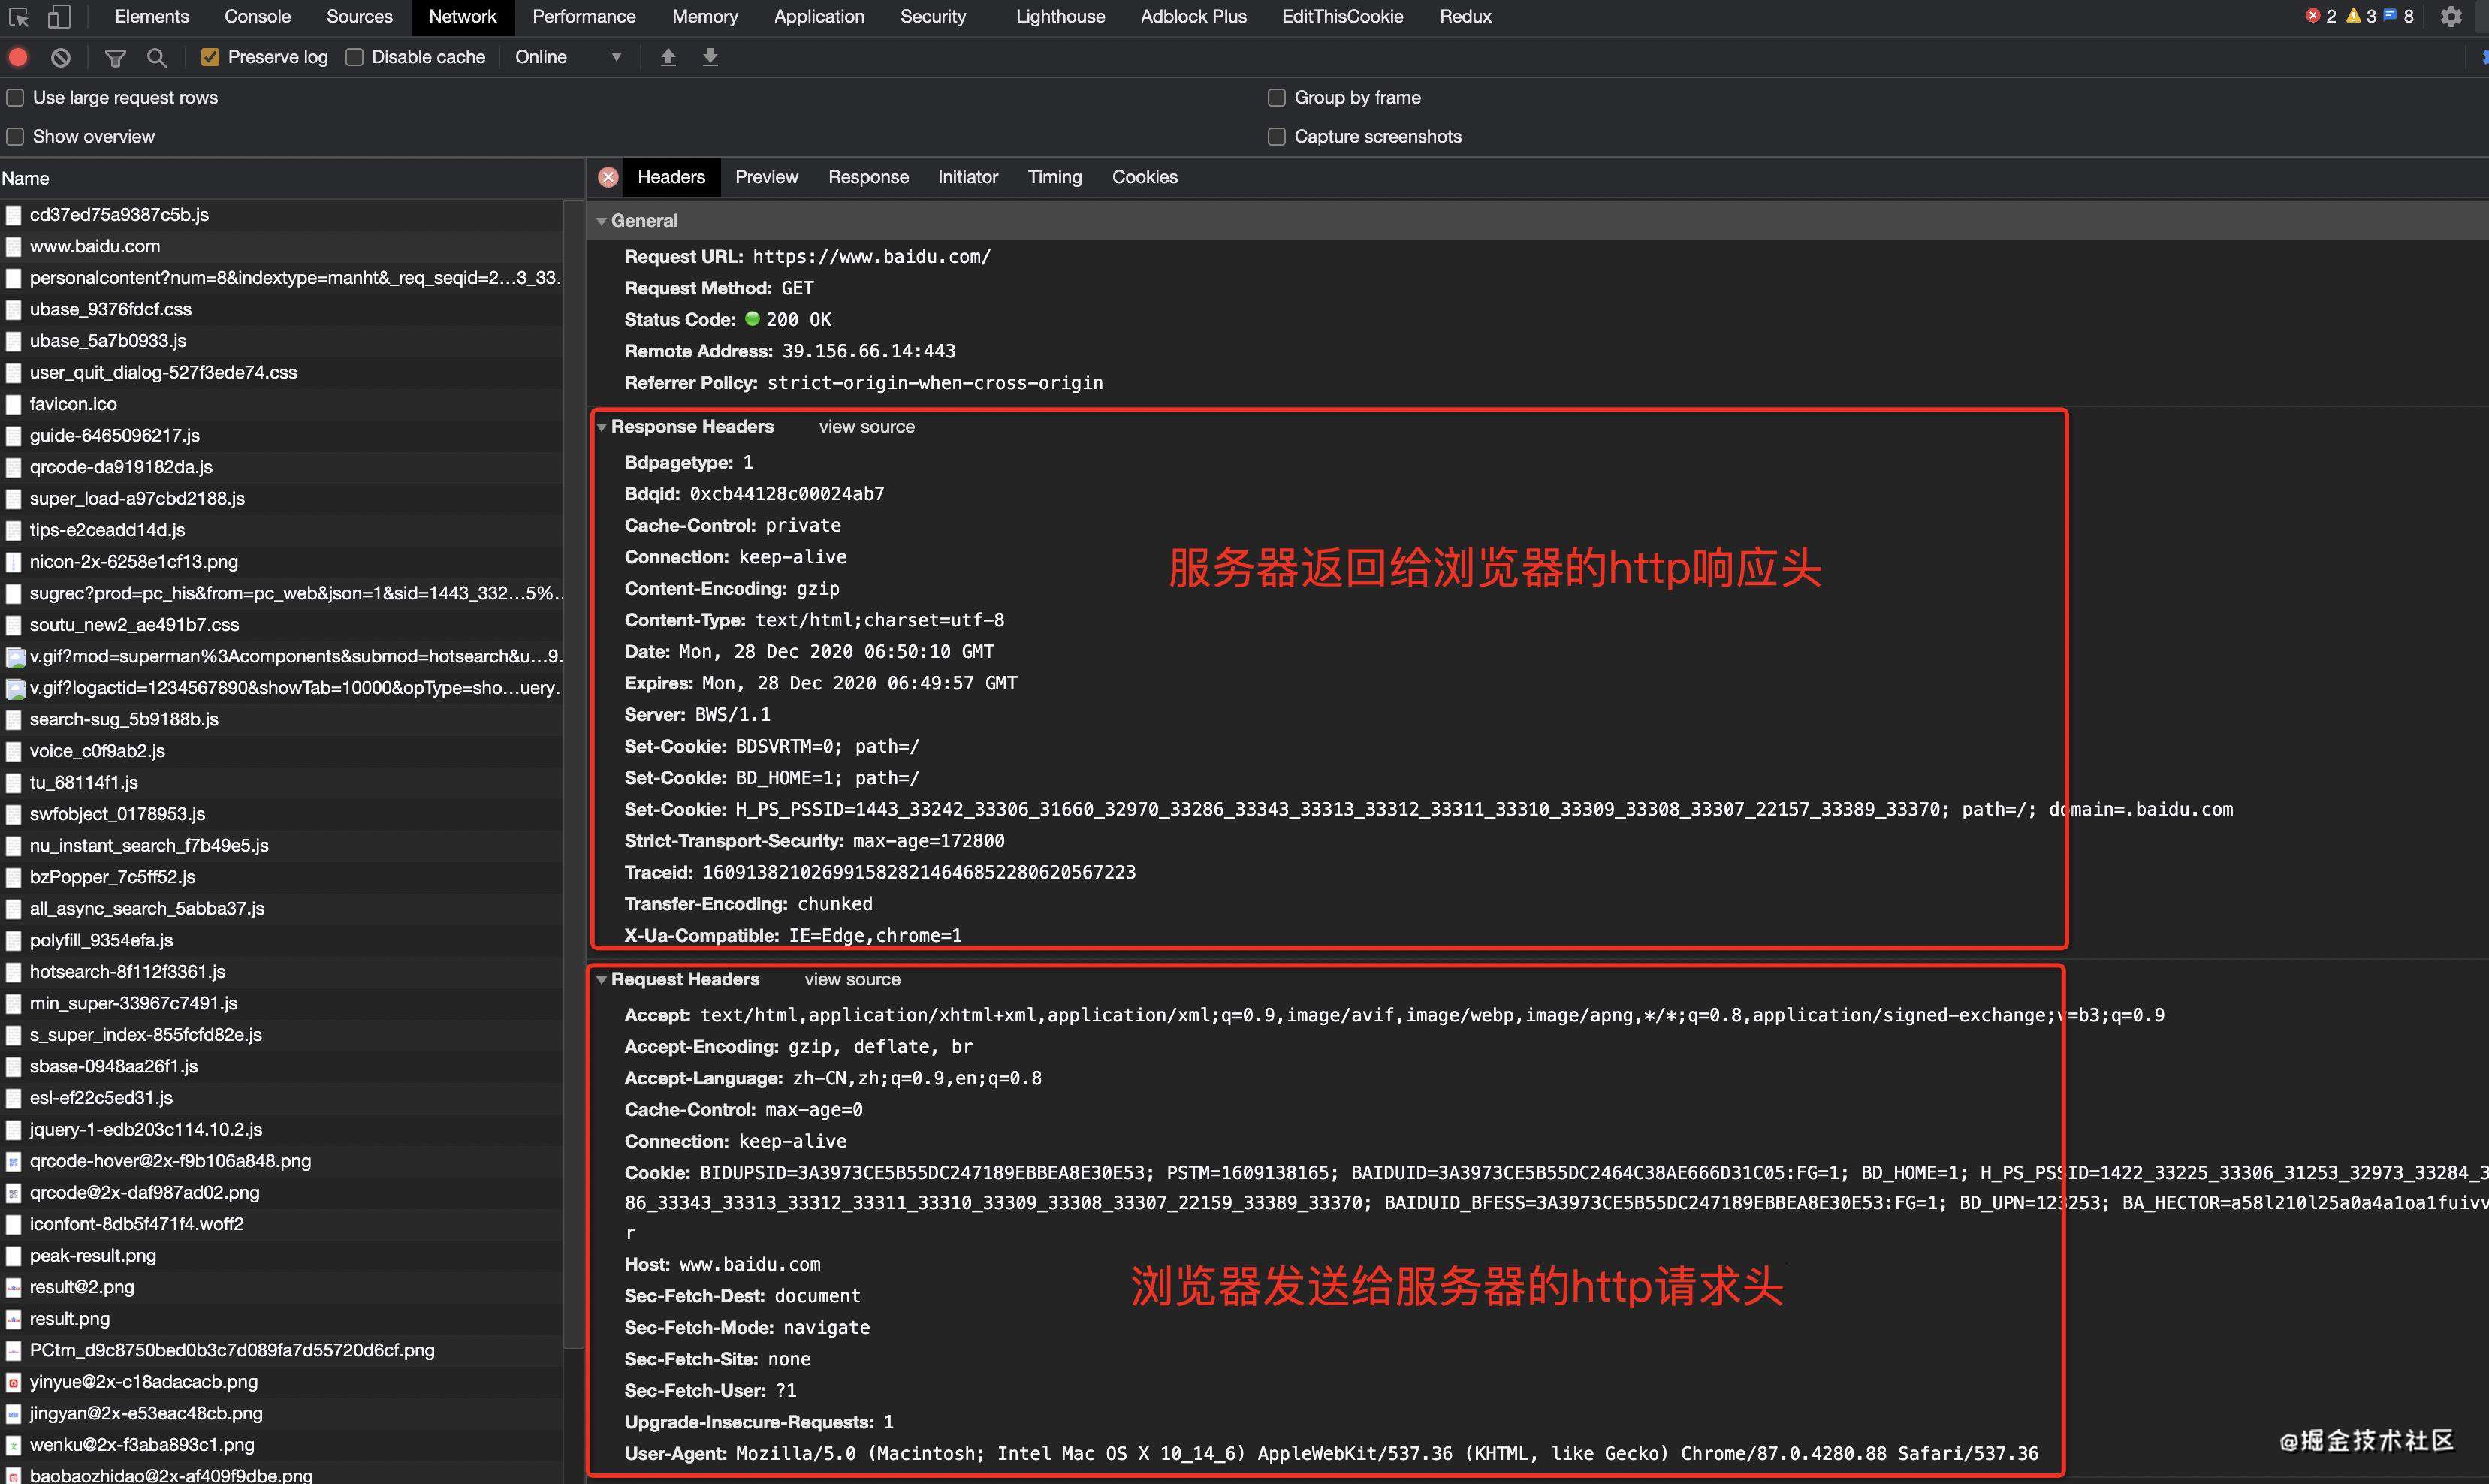The image size is (2489, 1484).
Task: Open DevTools settings gear icon
Action: [2451, 17]
